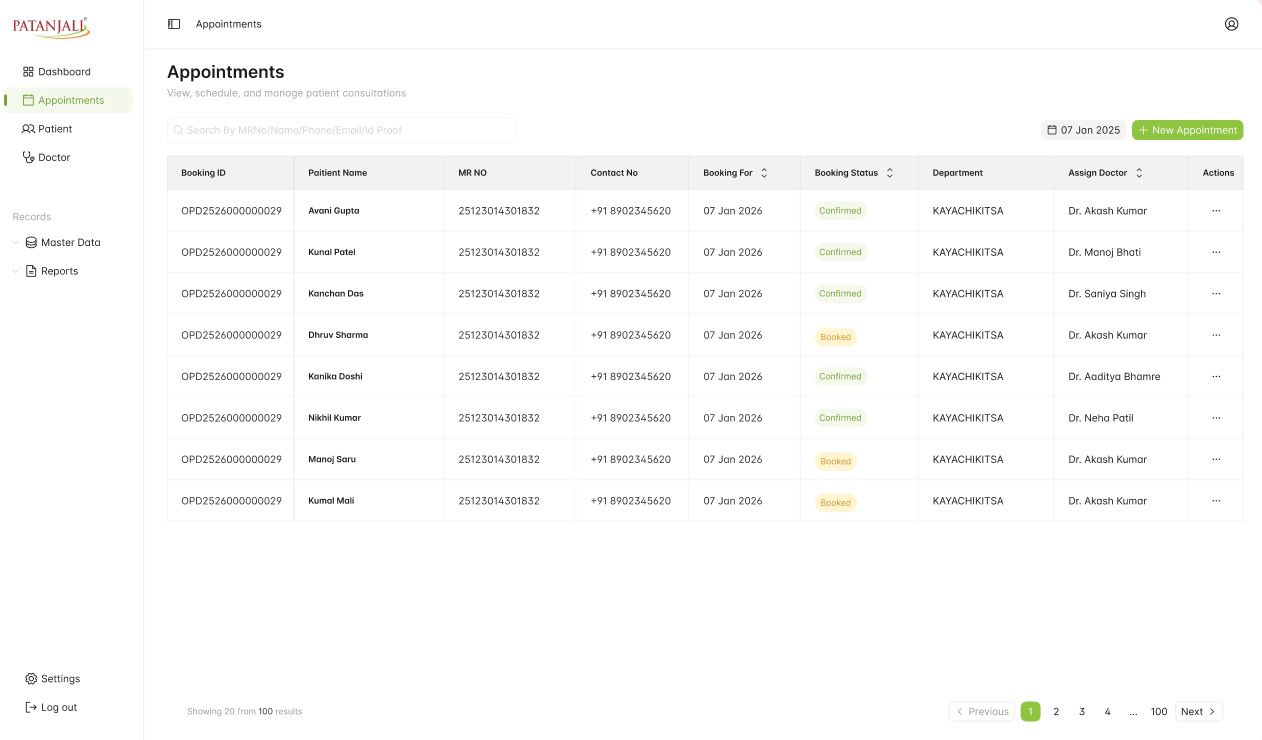The image size is (1262, 740).
Task: Open the 07 Jan 2025 date picker
Action: [x=1083, y=130]
